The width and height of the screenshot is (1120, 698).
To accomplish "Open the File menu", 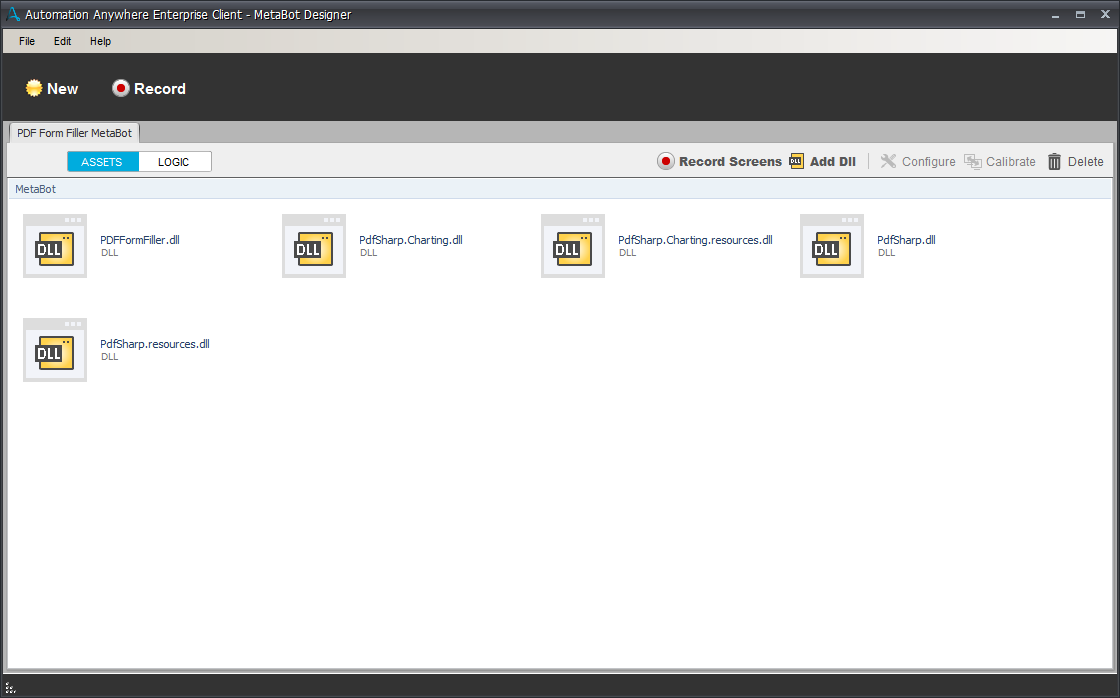I will 27,41.
